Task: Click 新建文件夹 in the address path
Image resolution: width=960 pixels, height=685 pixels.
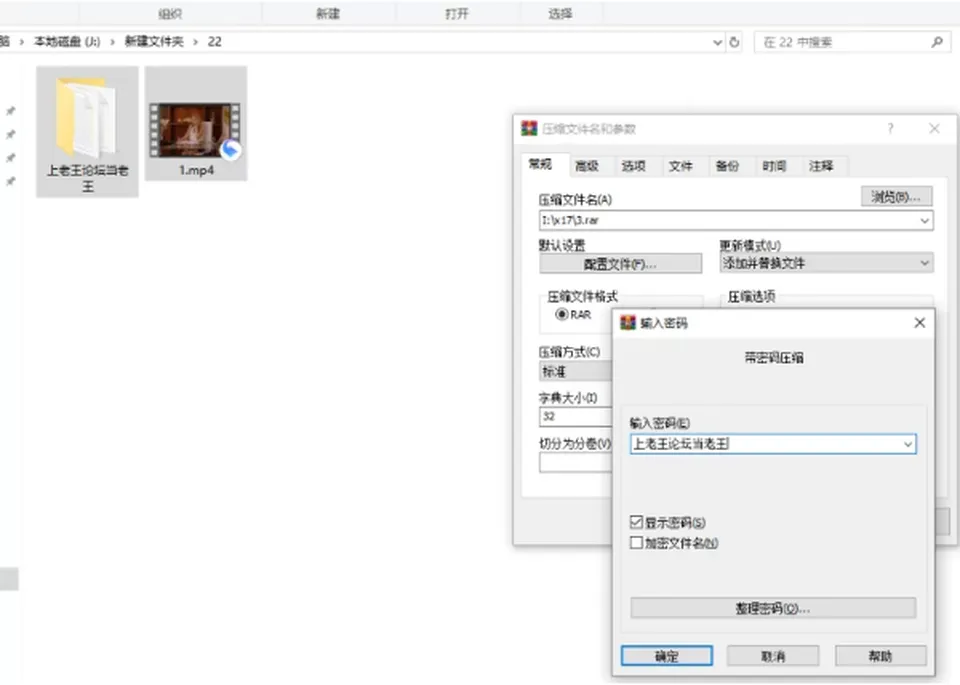Action: [154, 42]
